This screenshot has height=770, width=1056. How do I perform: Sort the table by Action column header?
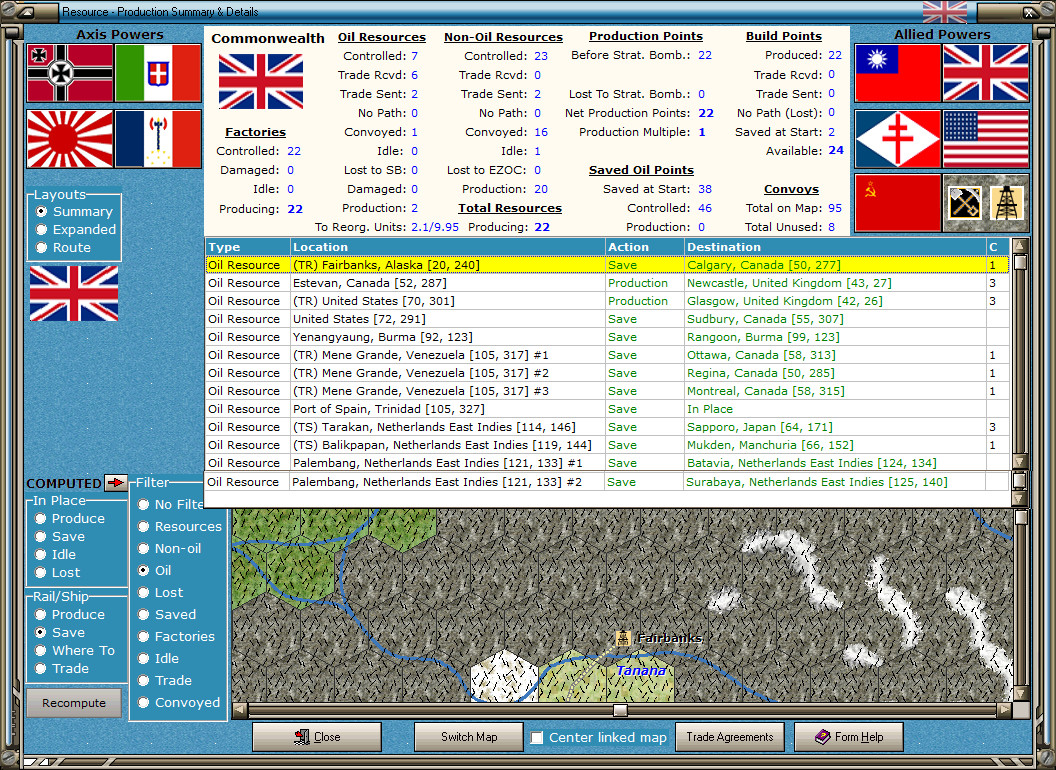(645, 247)
